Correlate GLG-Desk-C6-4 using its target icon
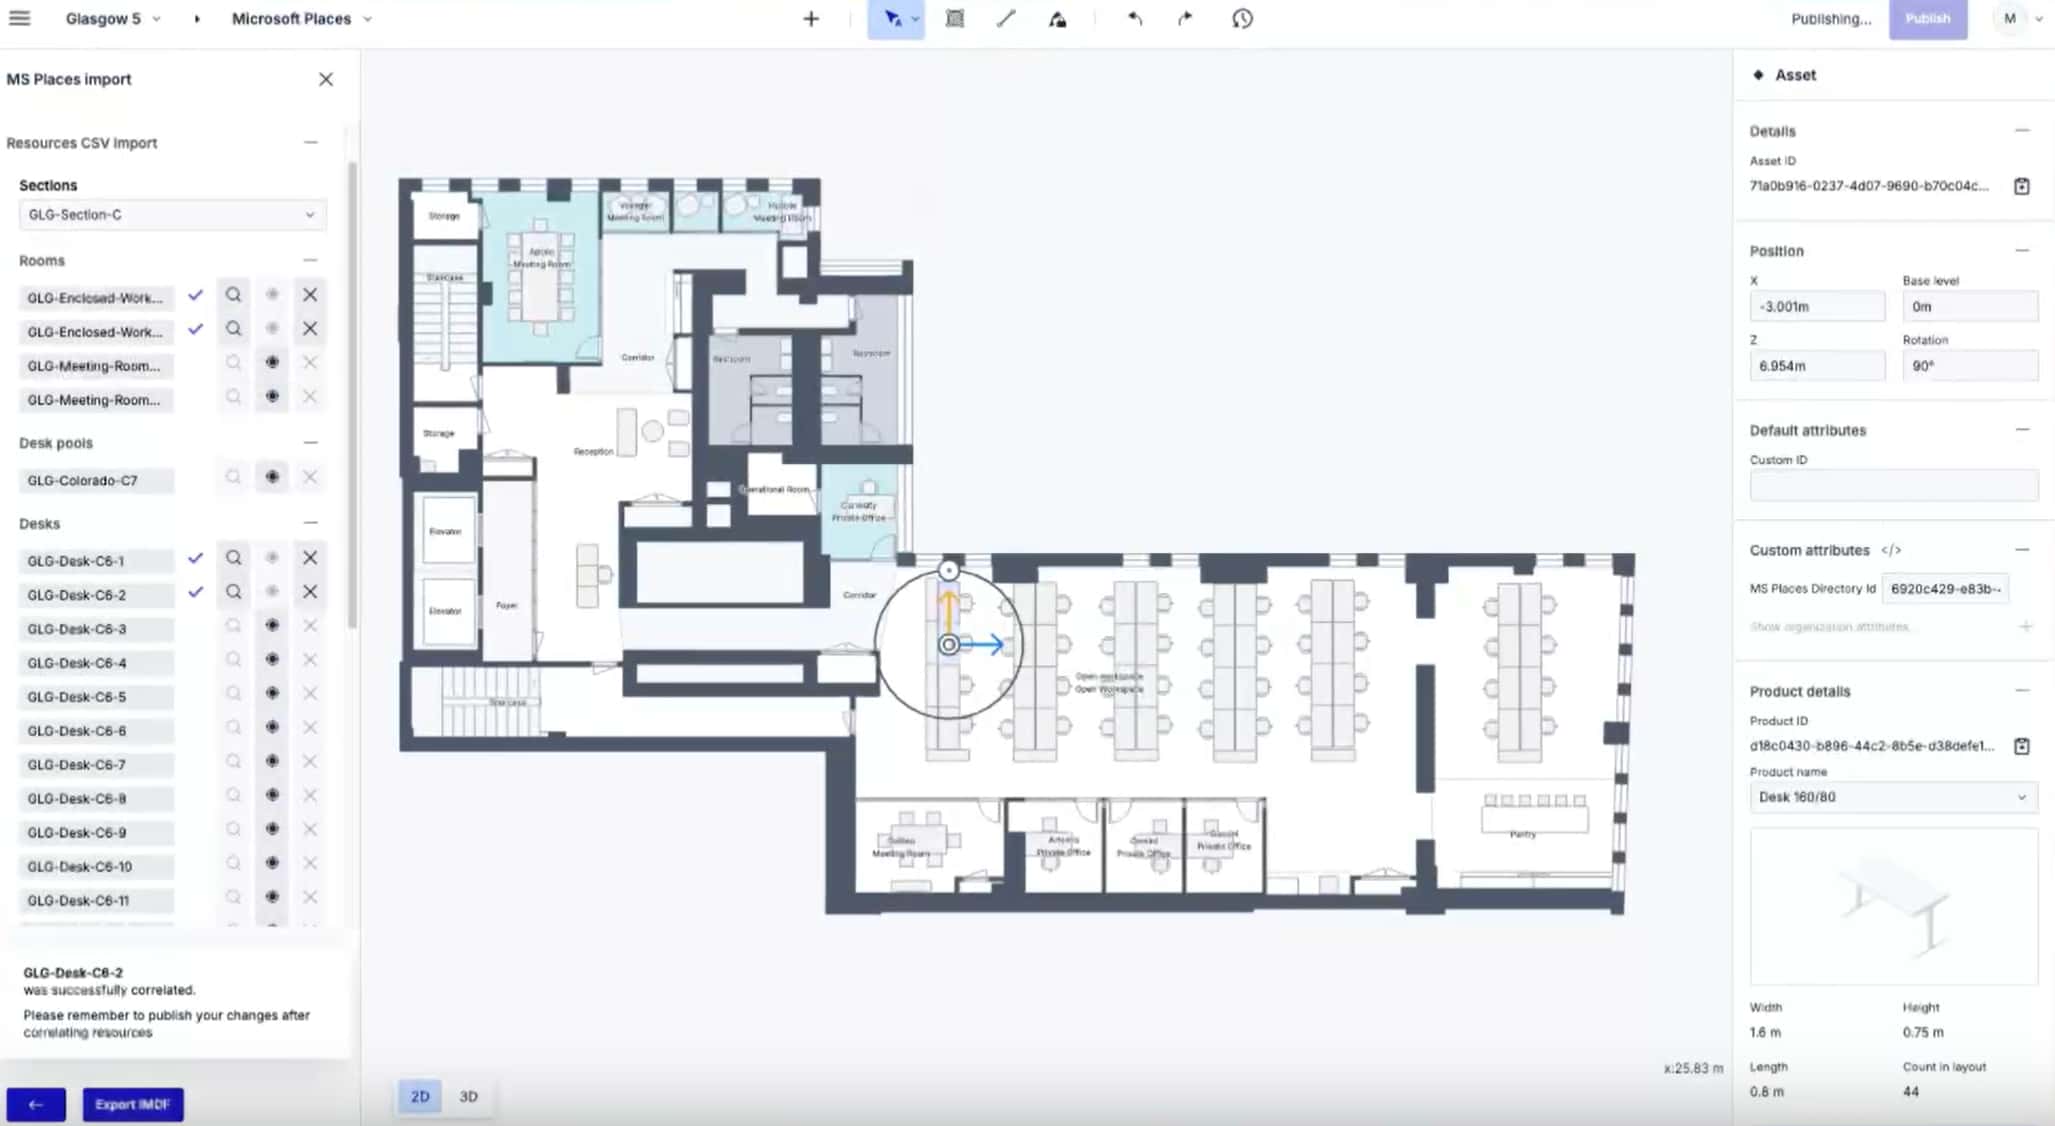 (272, 660)
